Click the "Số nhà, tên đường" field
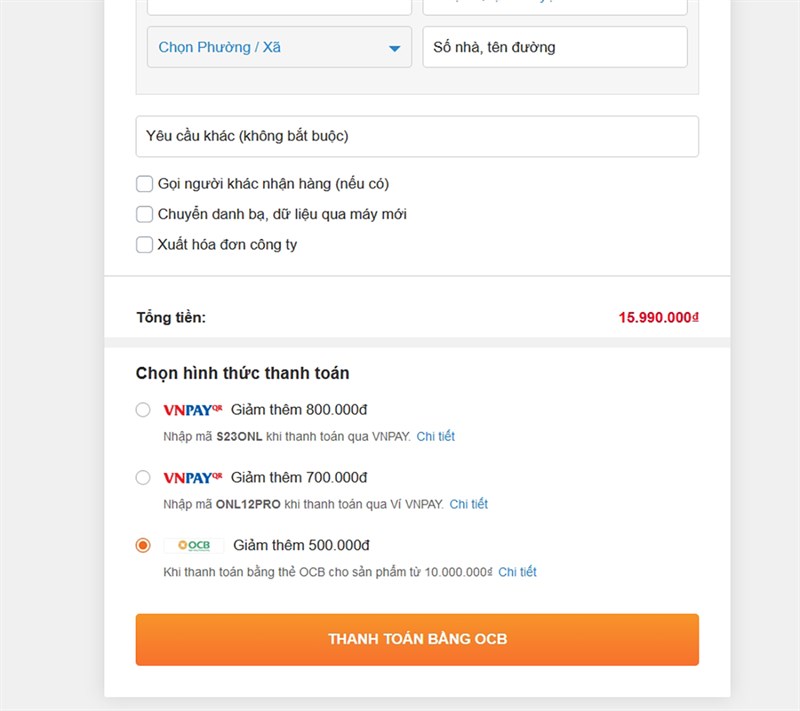The image size is (800, 711). tap(555, 47)
